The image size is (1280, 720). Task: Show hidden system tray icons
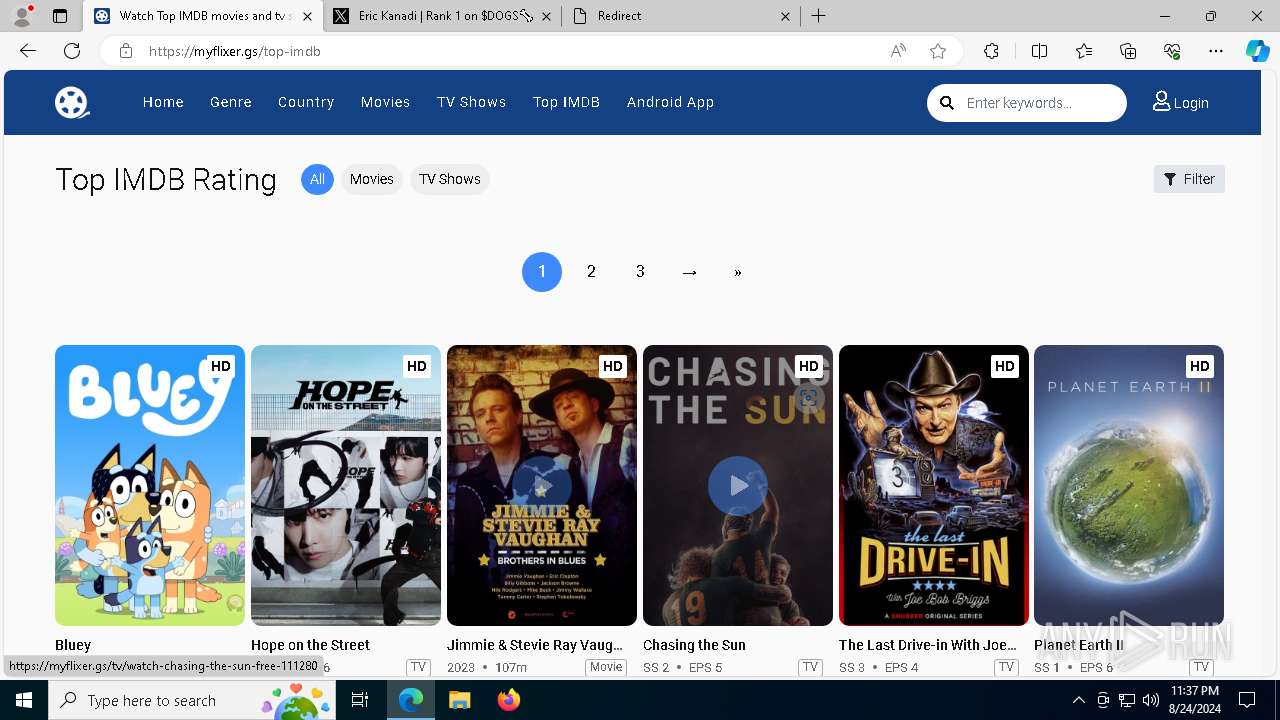(1078, 700)
